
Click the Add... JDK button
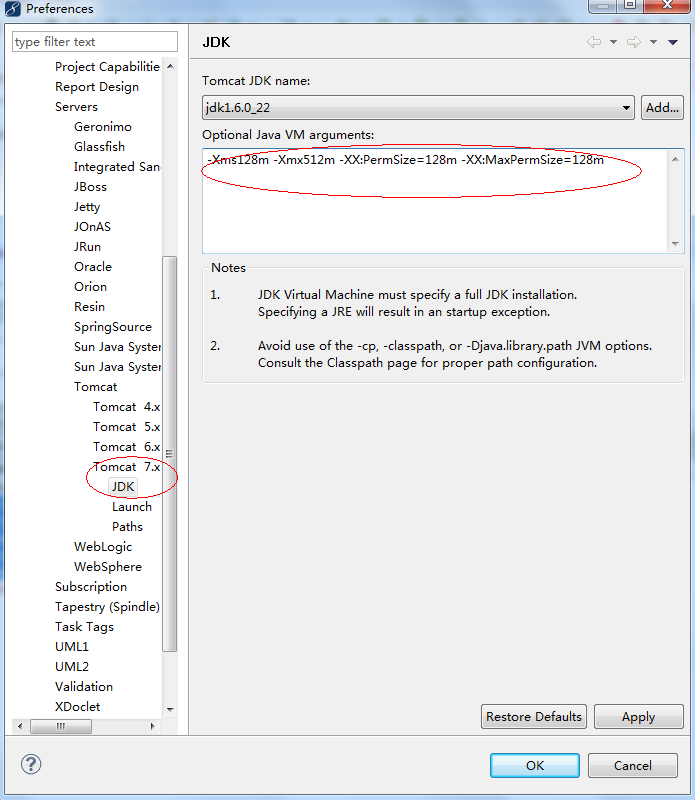pos(662,108)
